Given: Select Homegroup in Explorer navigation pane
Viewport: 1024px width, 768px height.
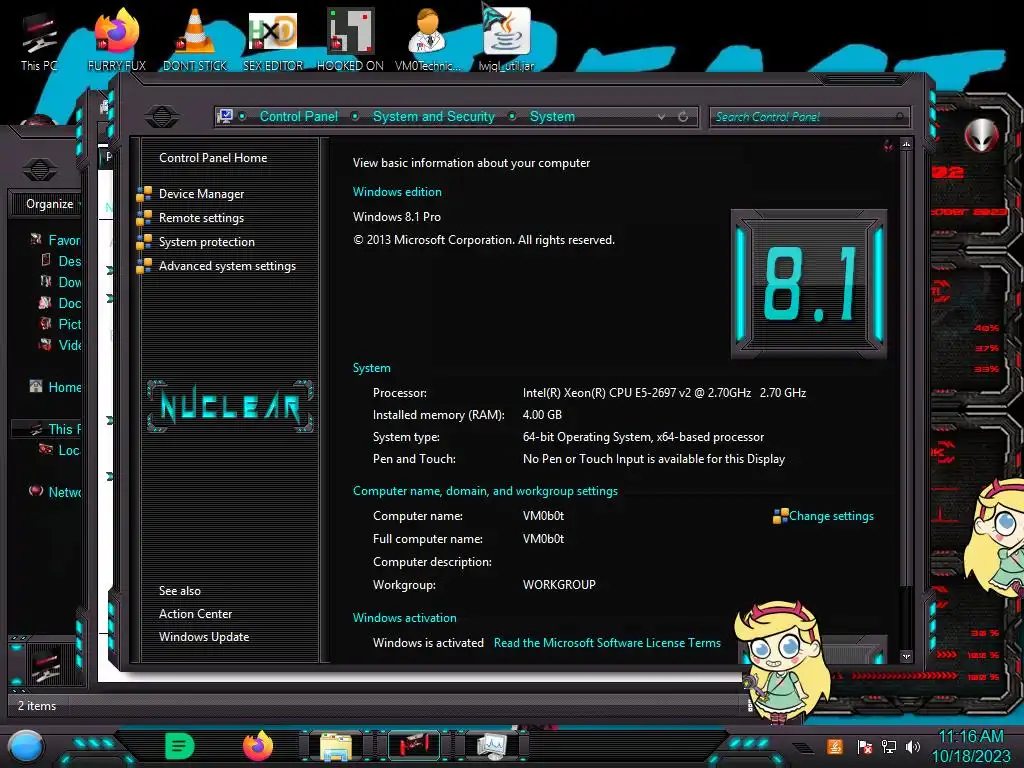Looking at the screenshot, I should click(64, 387).
